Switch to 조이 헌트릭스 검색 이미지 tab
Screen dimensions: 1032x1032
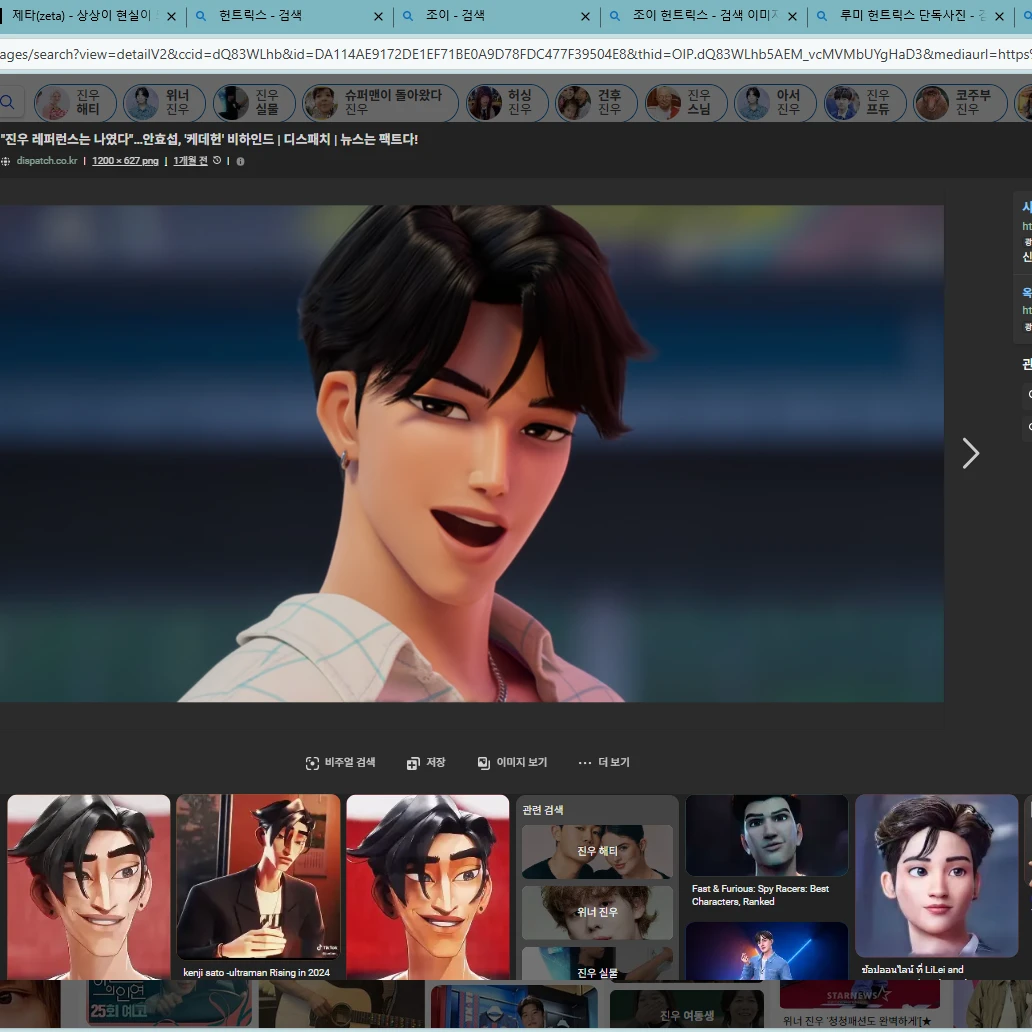coord(704,16)
